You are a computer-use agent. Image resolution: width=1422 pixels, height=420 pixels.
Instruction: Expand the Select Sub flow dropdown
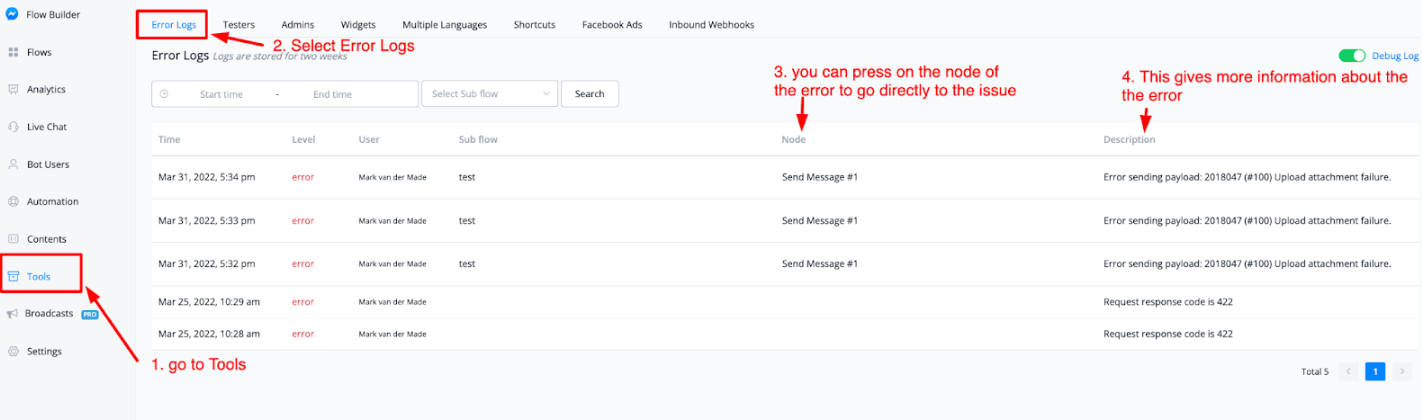[489, 94]
